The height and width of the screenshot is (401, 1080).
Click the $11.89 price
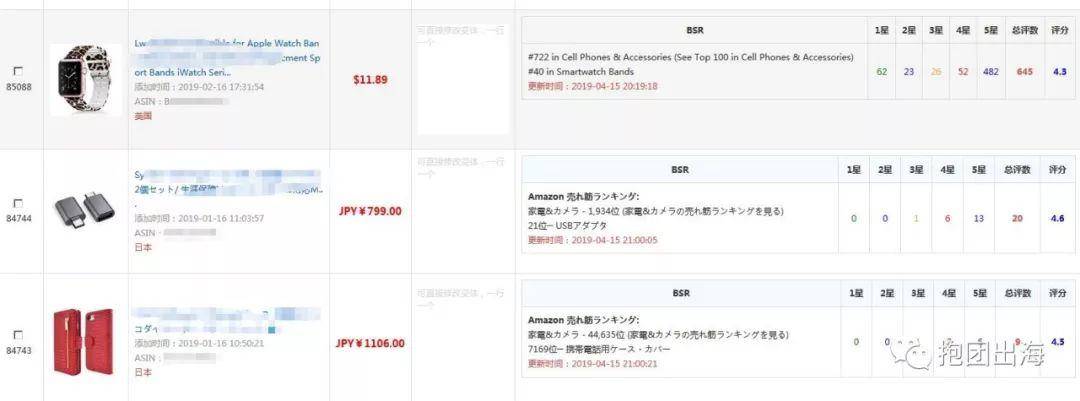(370, 79)
